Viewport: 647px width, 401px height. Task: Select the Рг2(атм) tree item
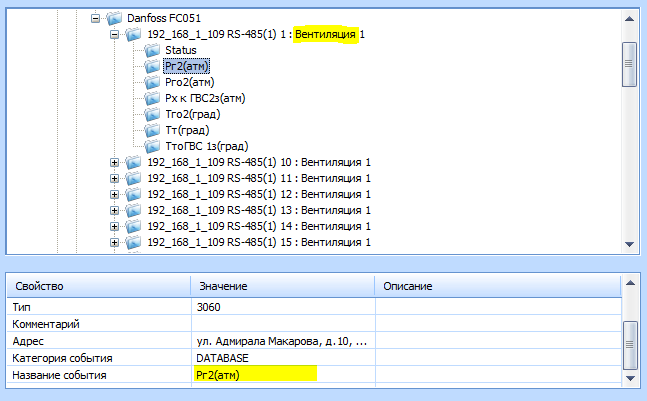[185, 66]
